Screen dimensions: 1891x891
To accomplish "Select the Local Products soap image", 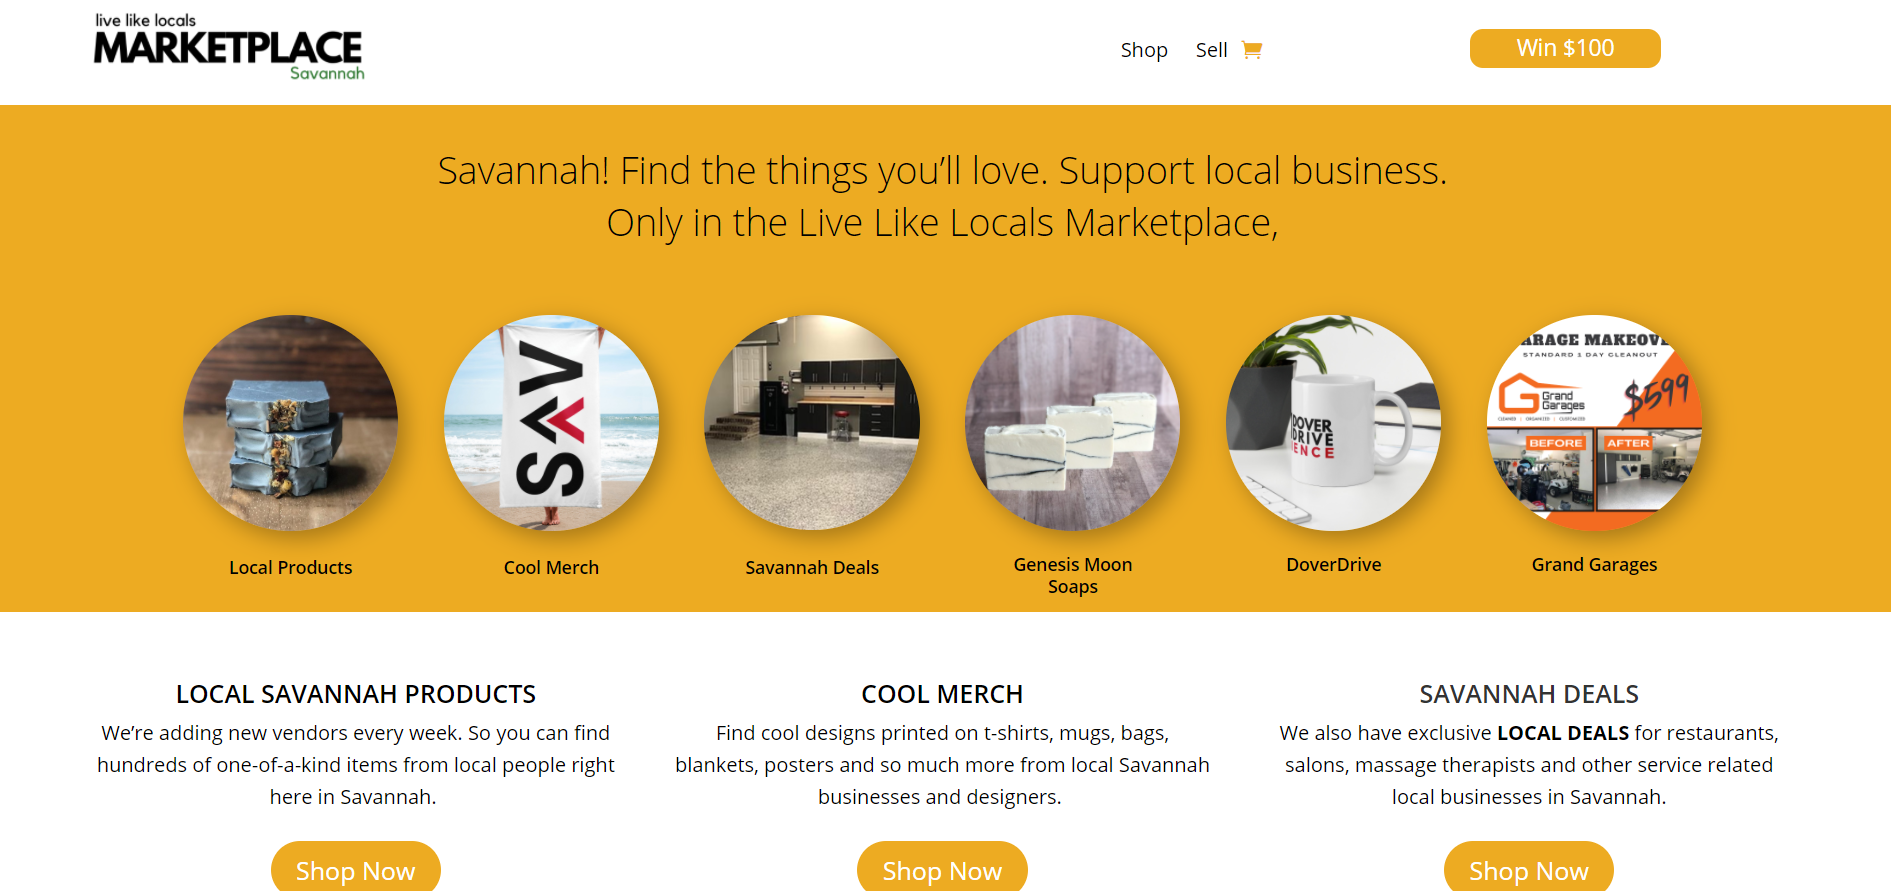I will coord(291,423).
